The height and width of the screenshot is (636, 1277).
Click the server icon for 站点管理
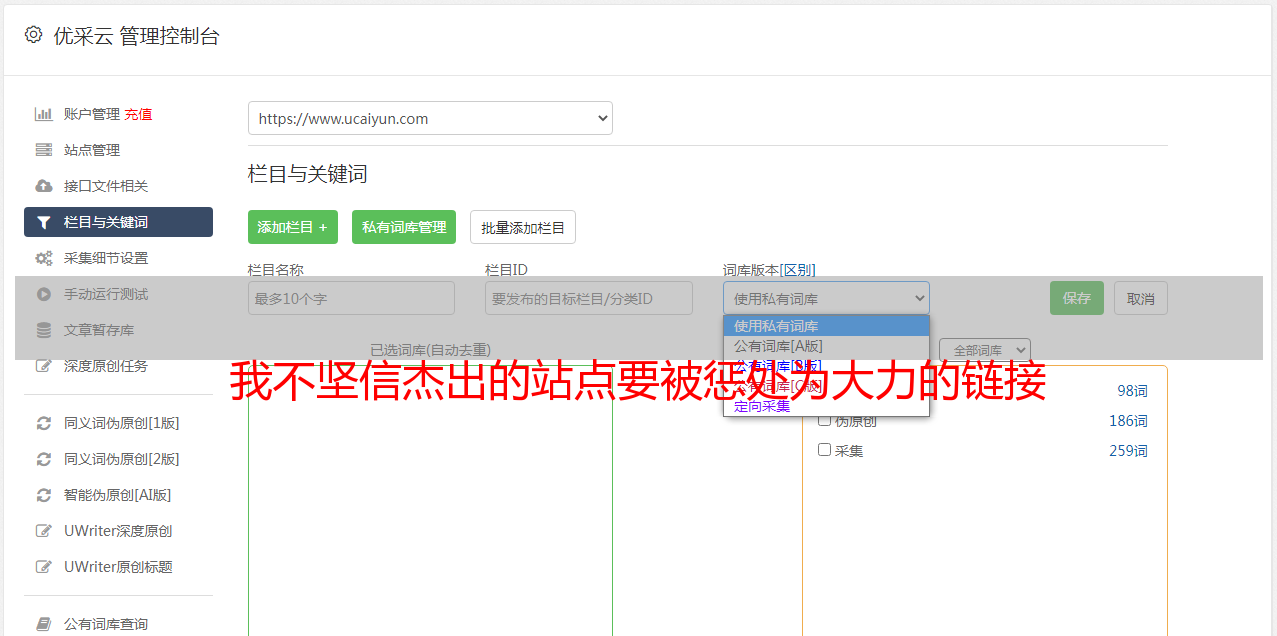tap(44, 150)
